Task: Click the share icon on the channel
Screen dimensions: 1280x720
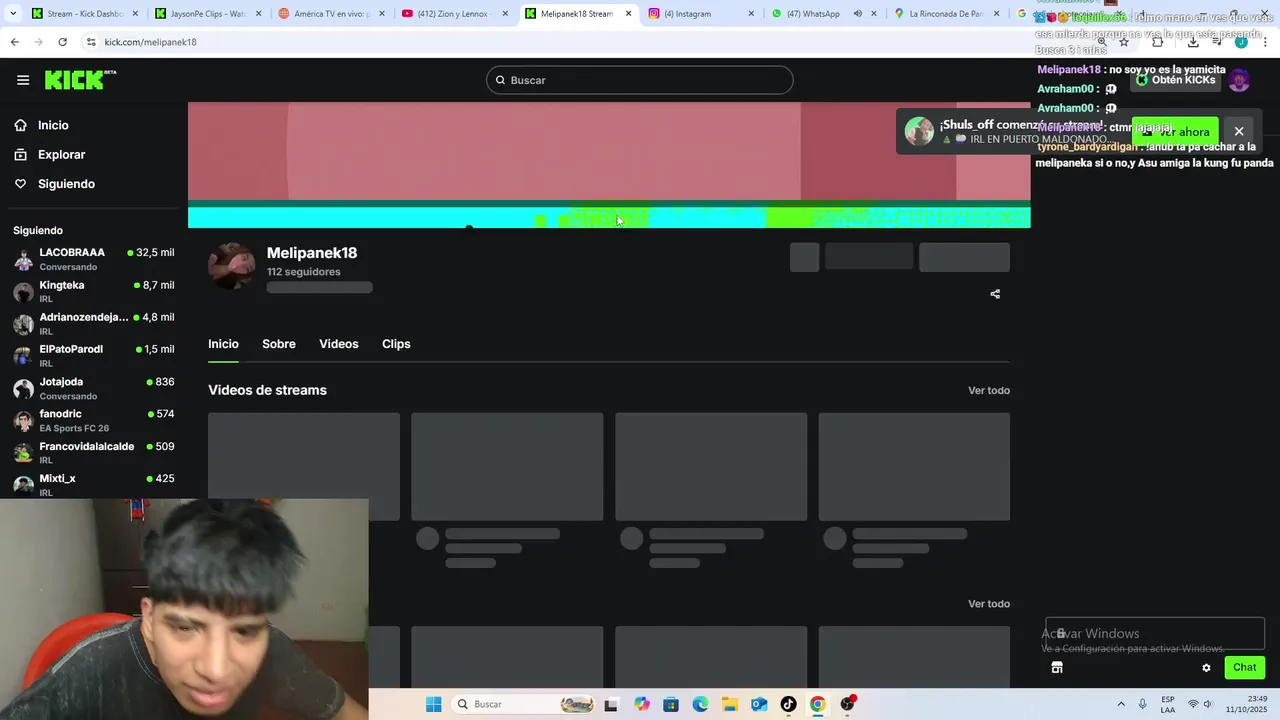Action: (995, 294)
